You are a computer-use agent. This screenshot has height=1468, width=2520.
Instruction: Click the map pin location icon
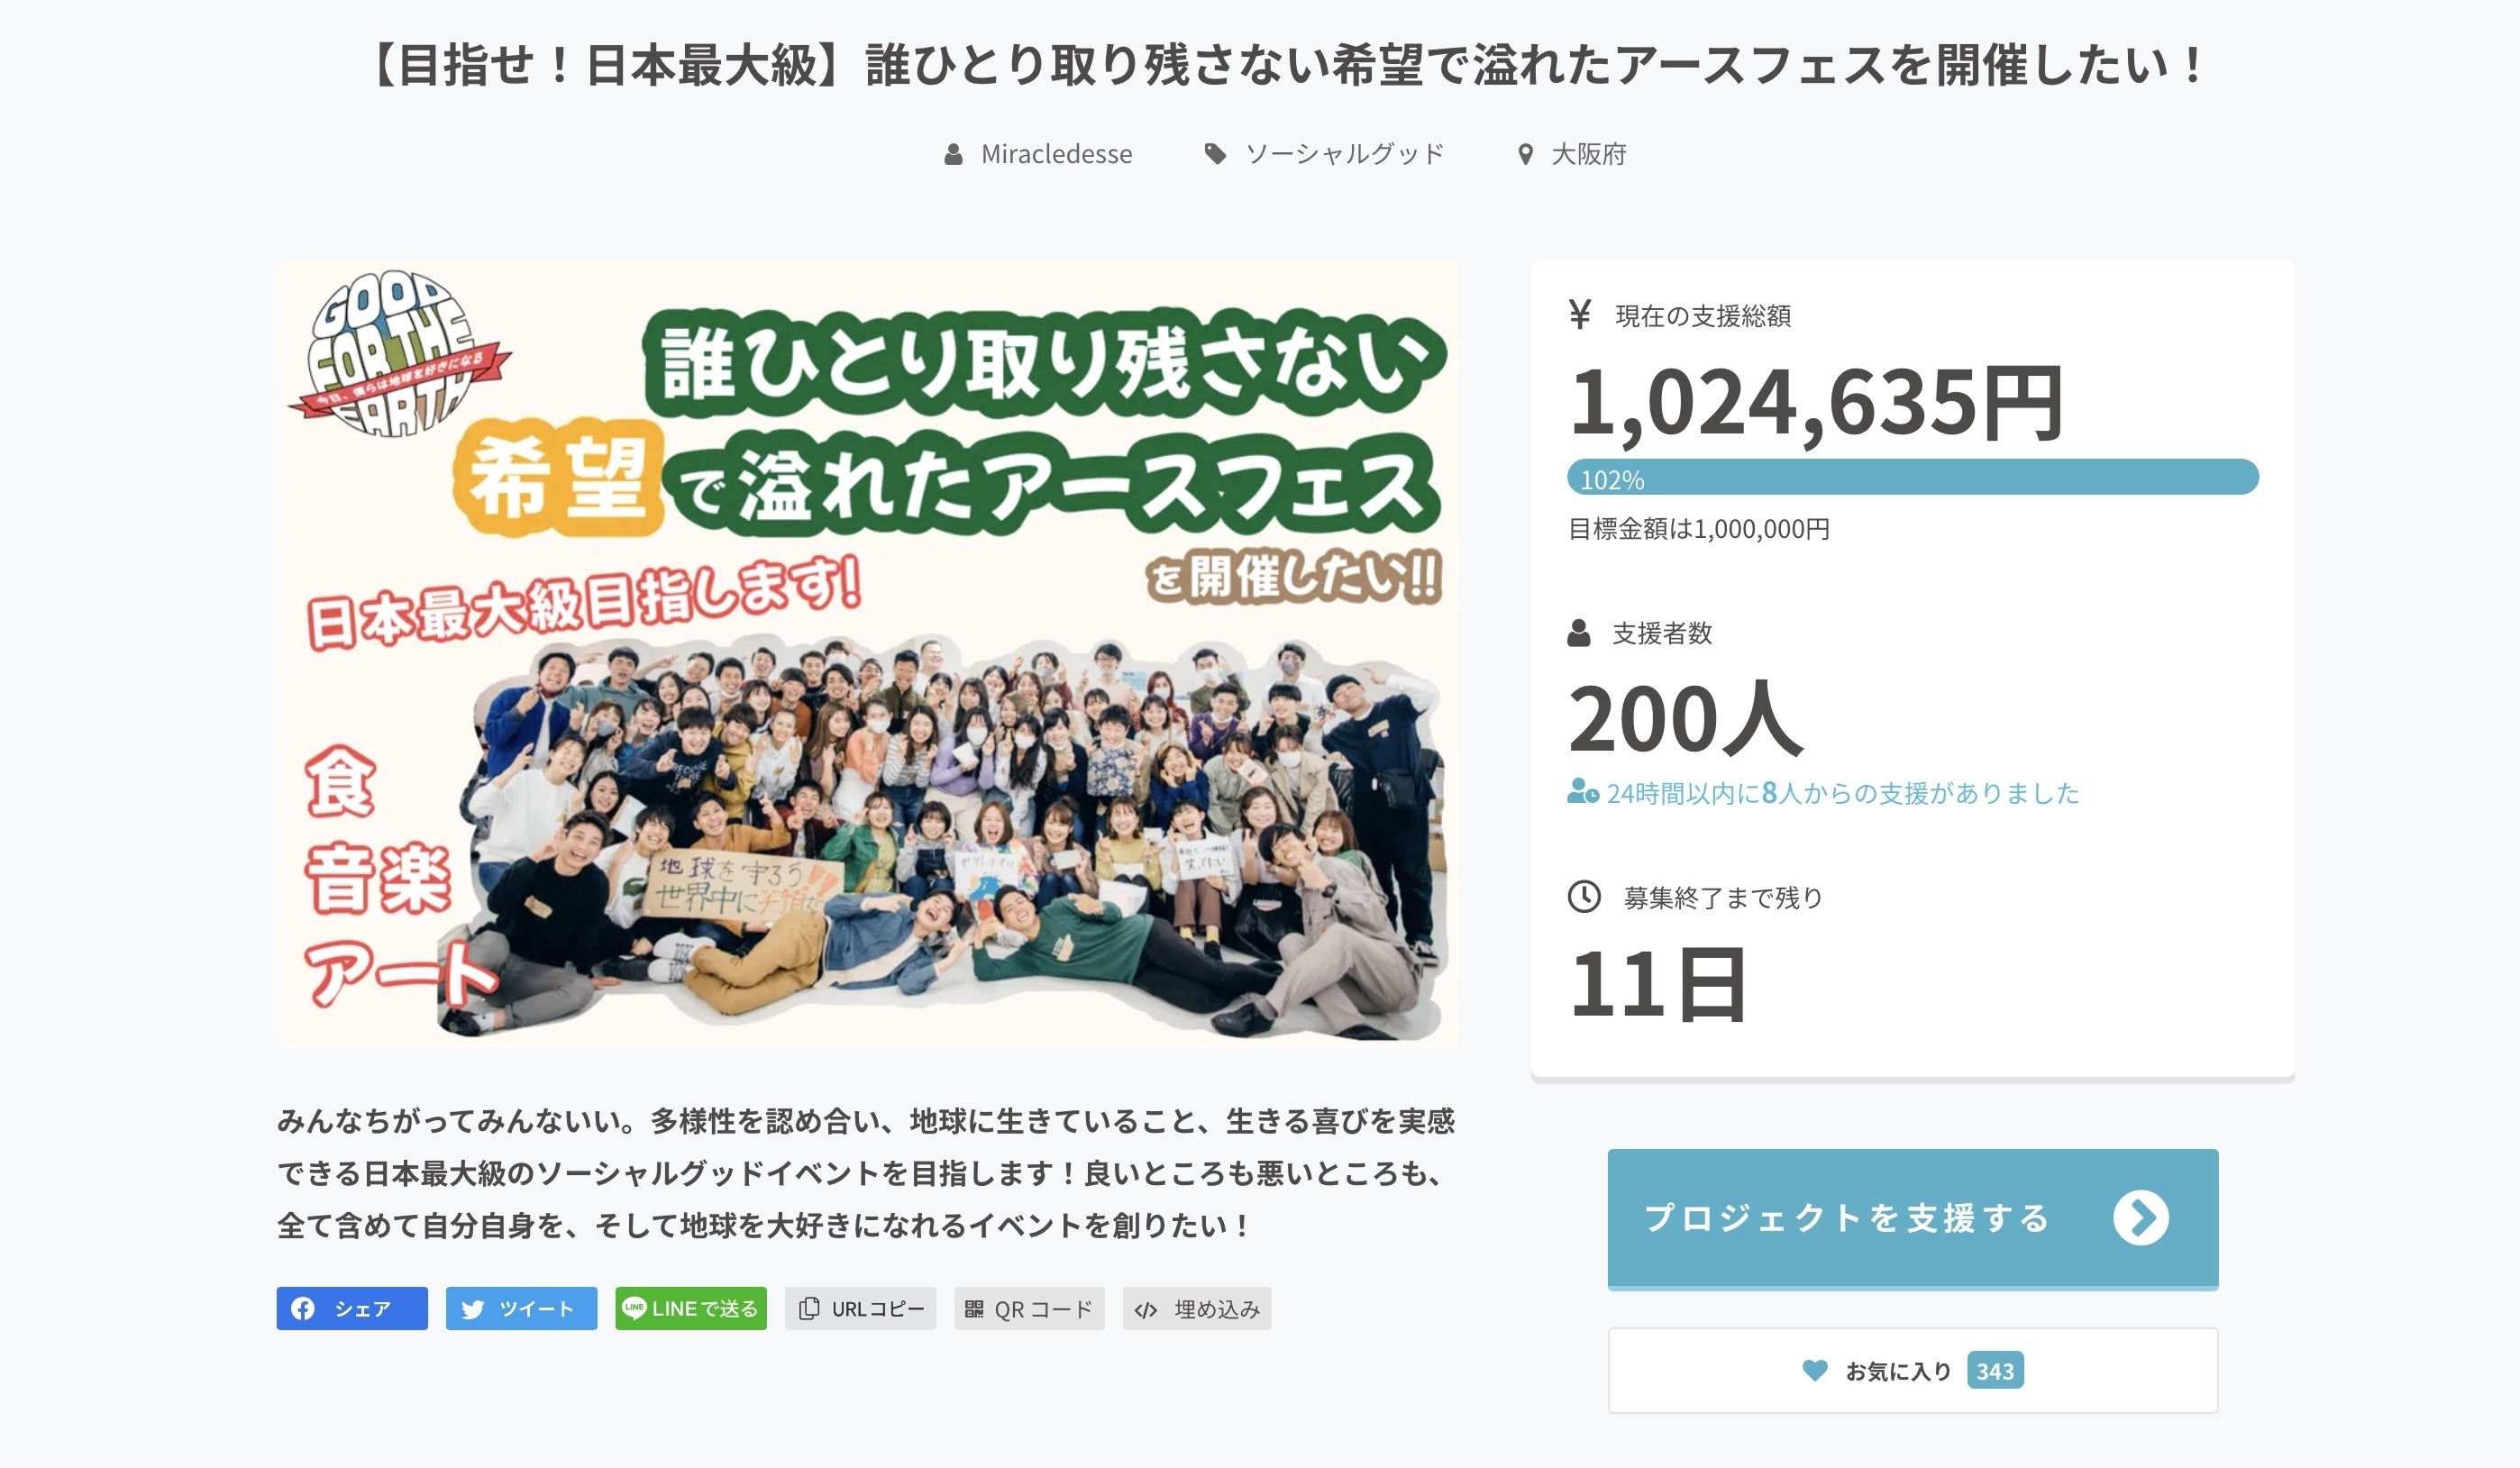click(x=1525, y=154)
